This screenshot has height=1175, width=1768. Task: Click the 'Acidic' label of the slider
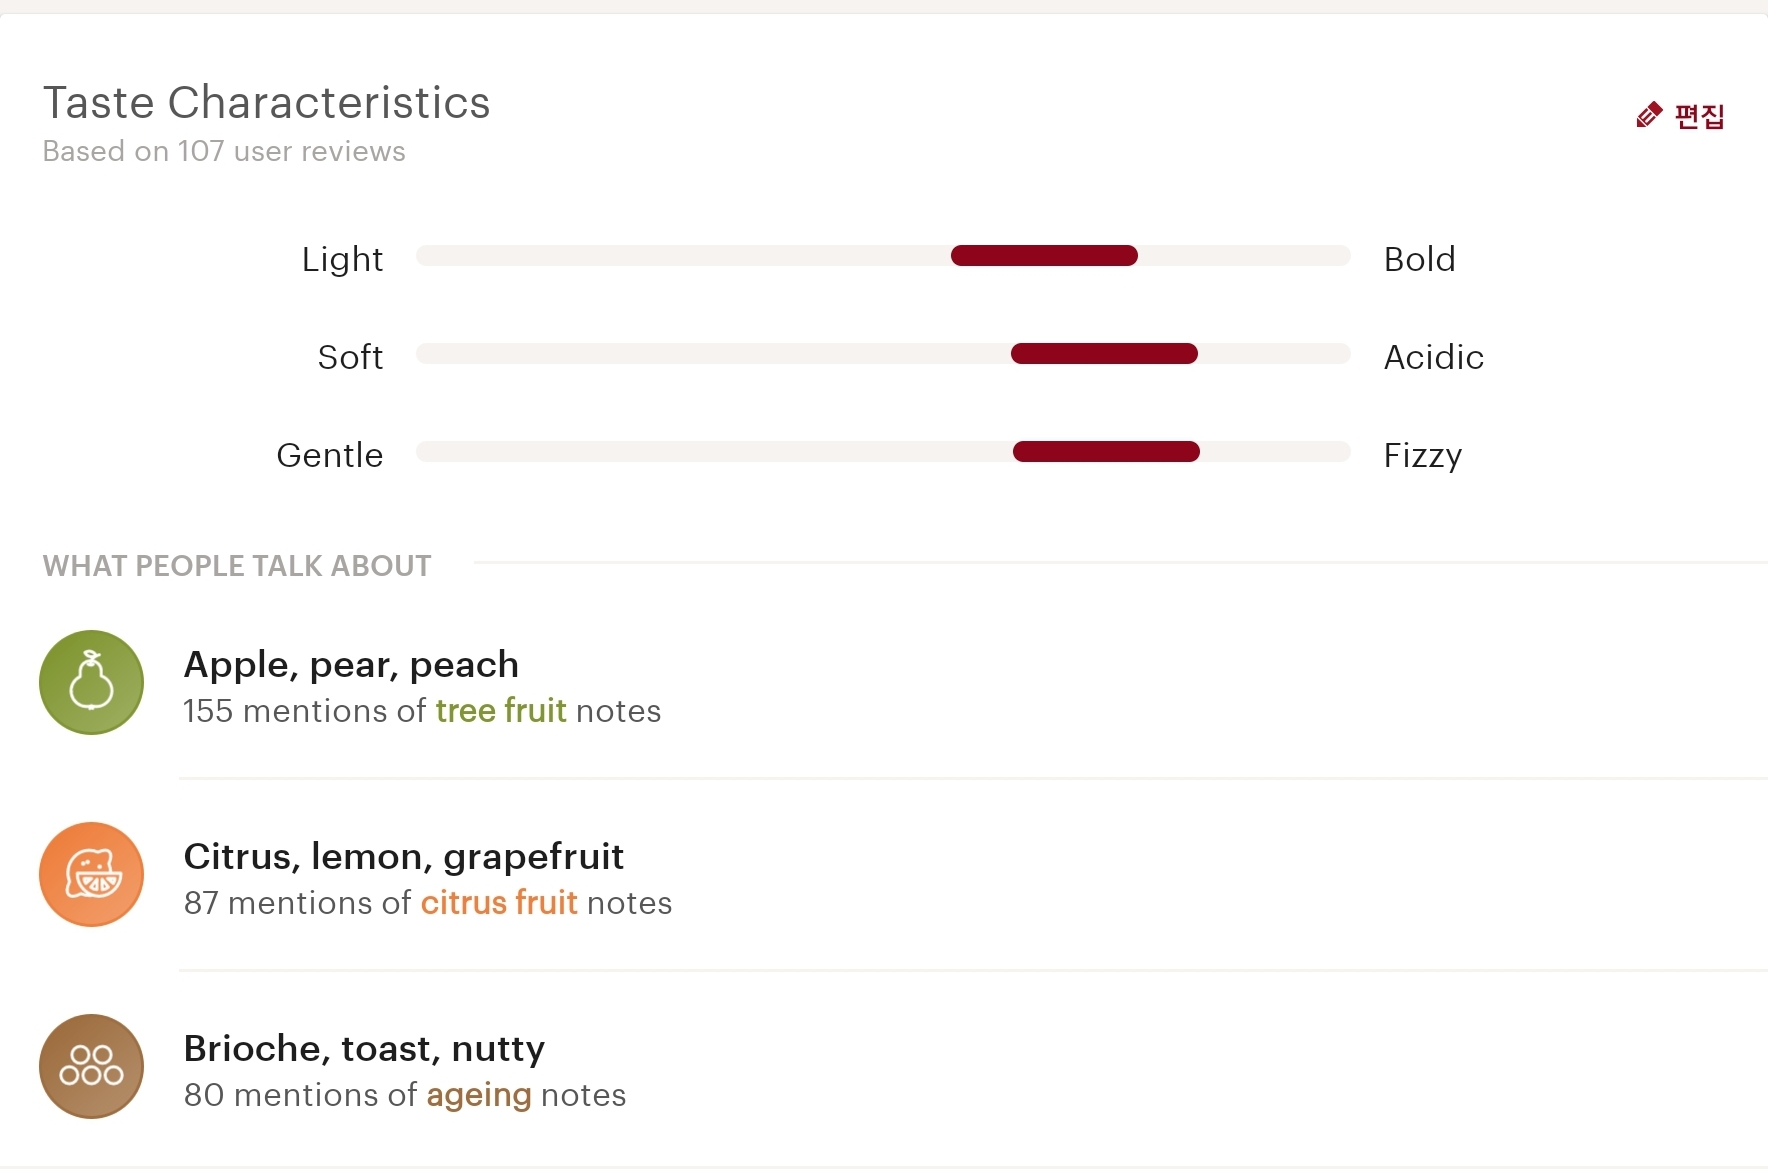(1433, 357)
